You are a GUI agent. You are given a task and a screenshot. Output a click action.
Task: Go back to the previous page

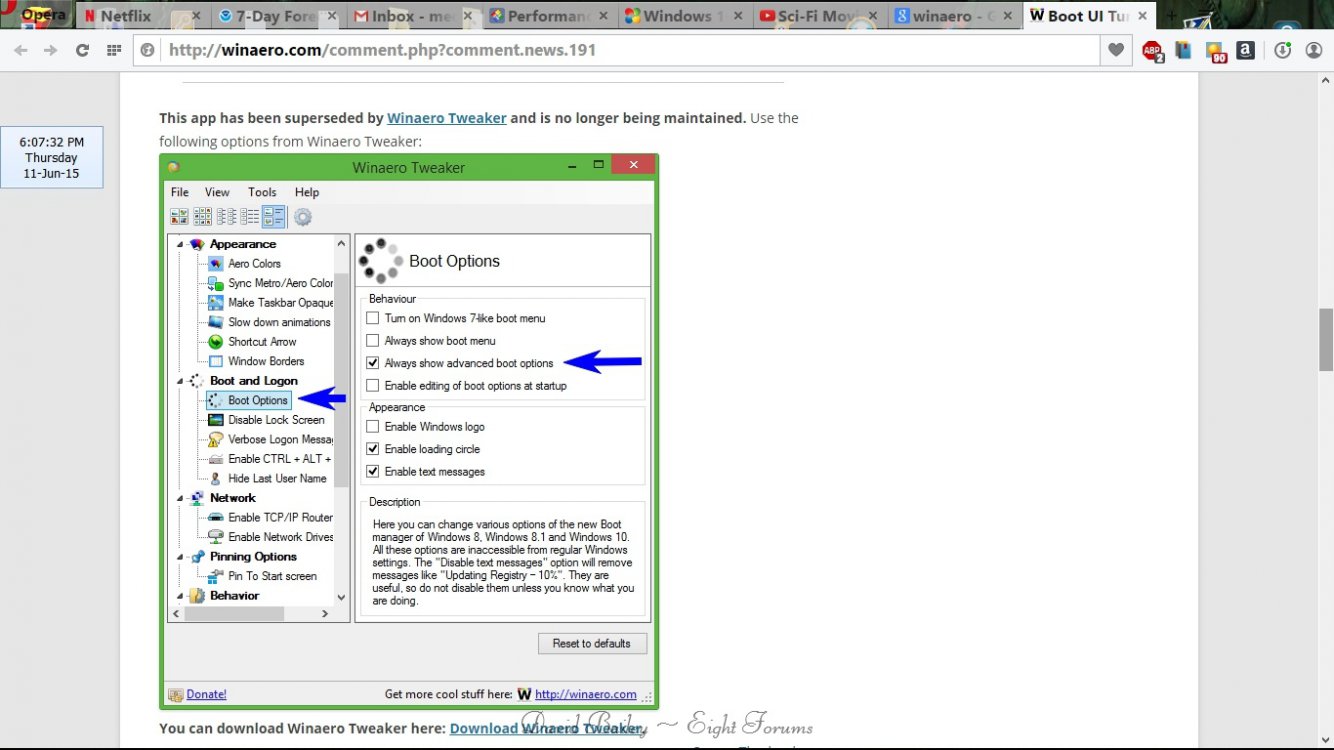tap(21, 50)
